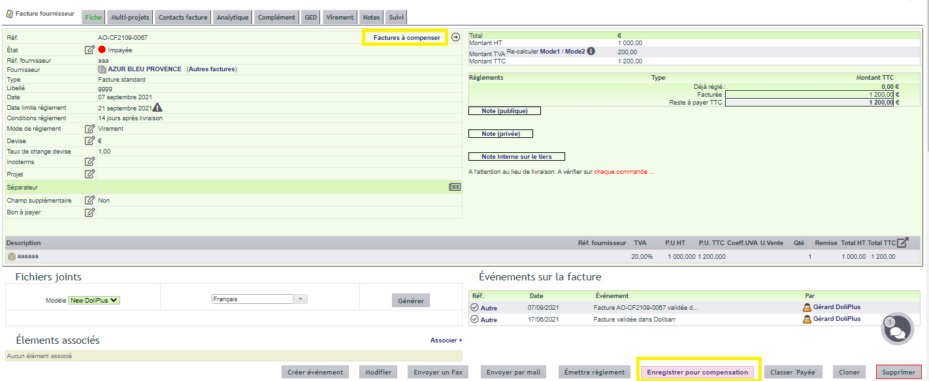Click the info icon beside Mode2
Screen dimensions: 929x381
[591, 52]
